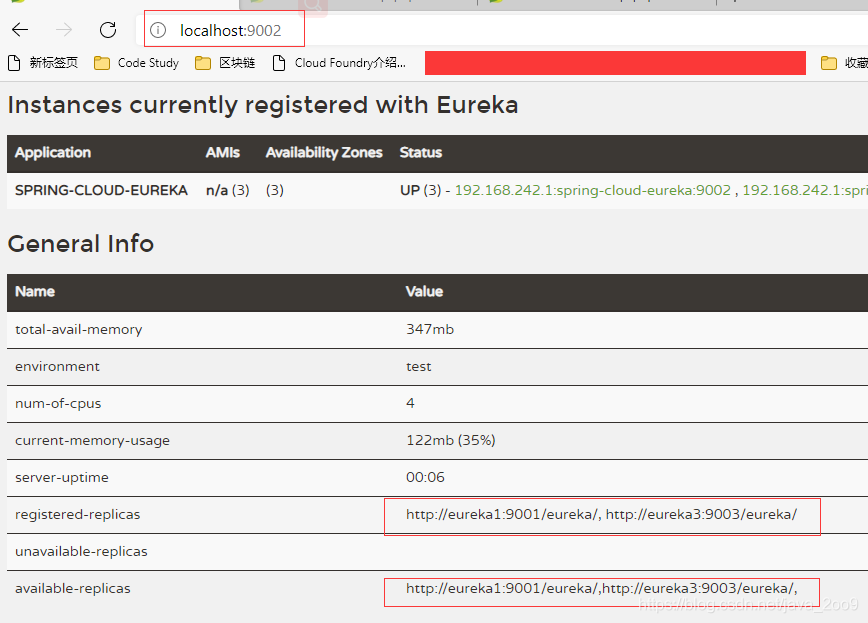Select the 00:06 uptime value
868x623 pixels.
click(425, 477)
